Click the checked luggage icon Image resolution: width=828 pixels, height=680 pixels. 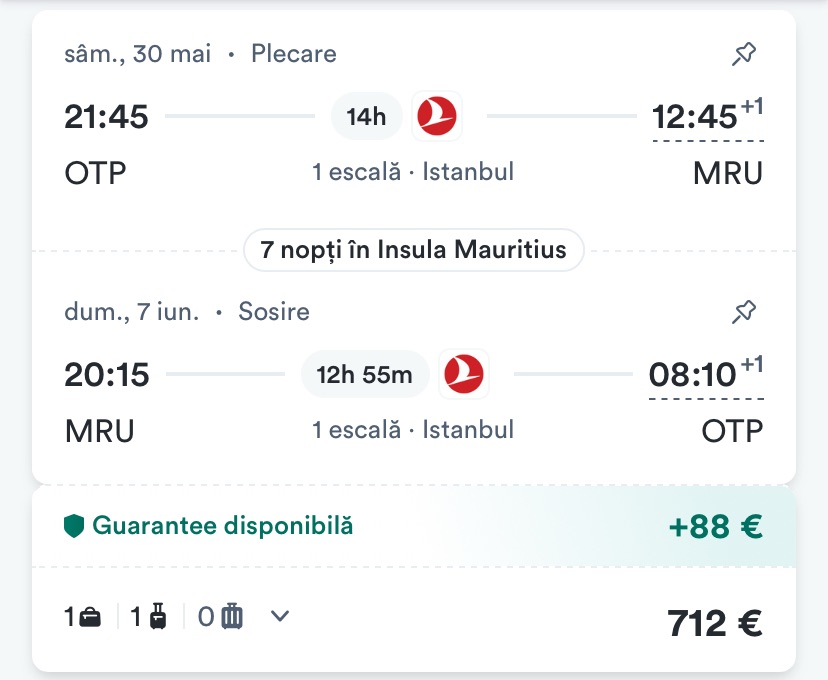(231, 617)
